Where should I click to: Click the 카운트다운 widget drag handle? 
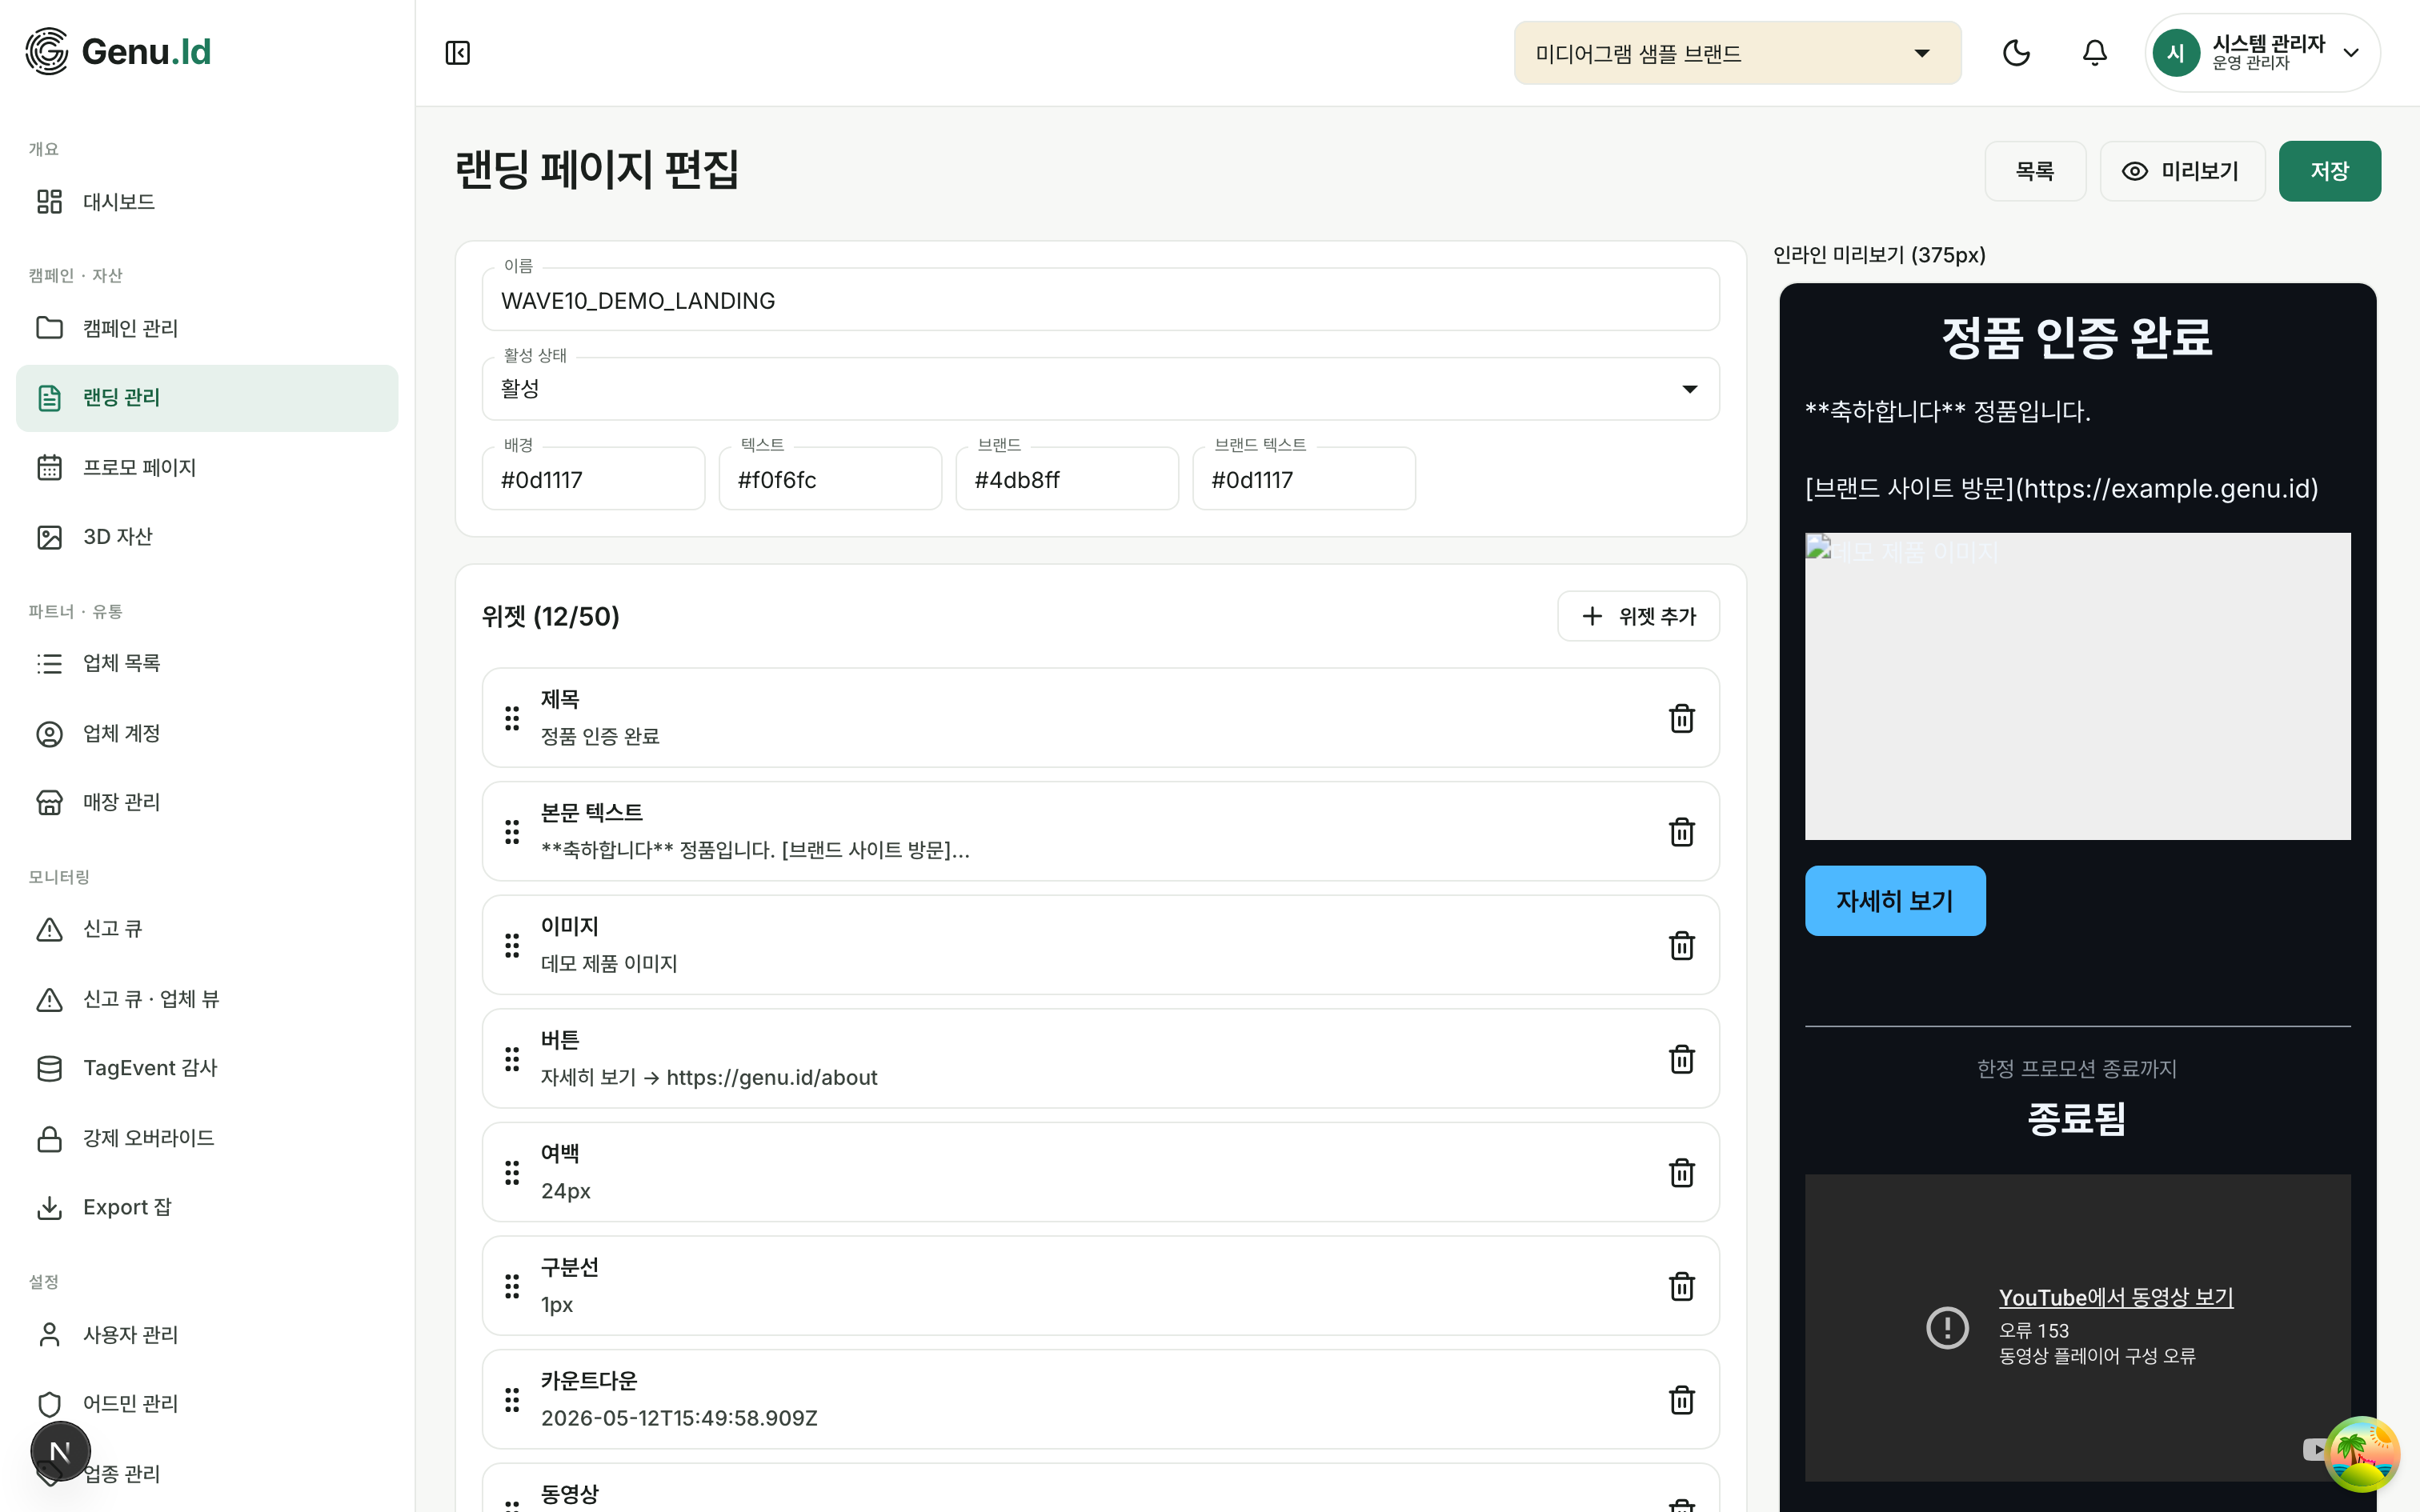pos(512,1400)
